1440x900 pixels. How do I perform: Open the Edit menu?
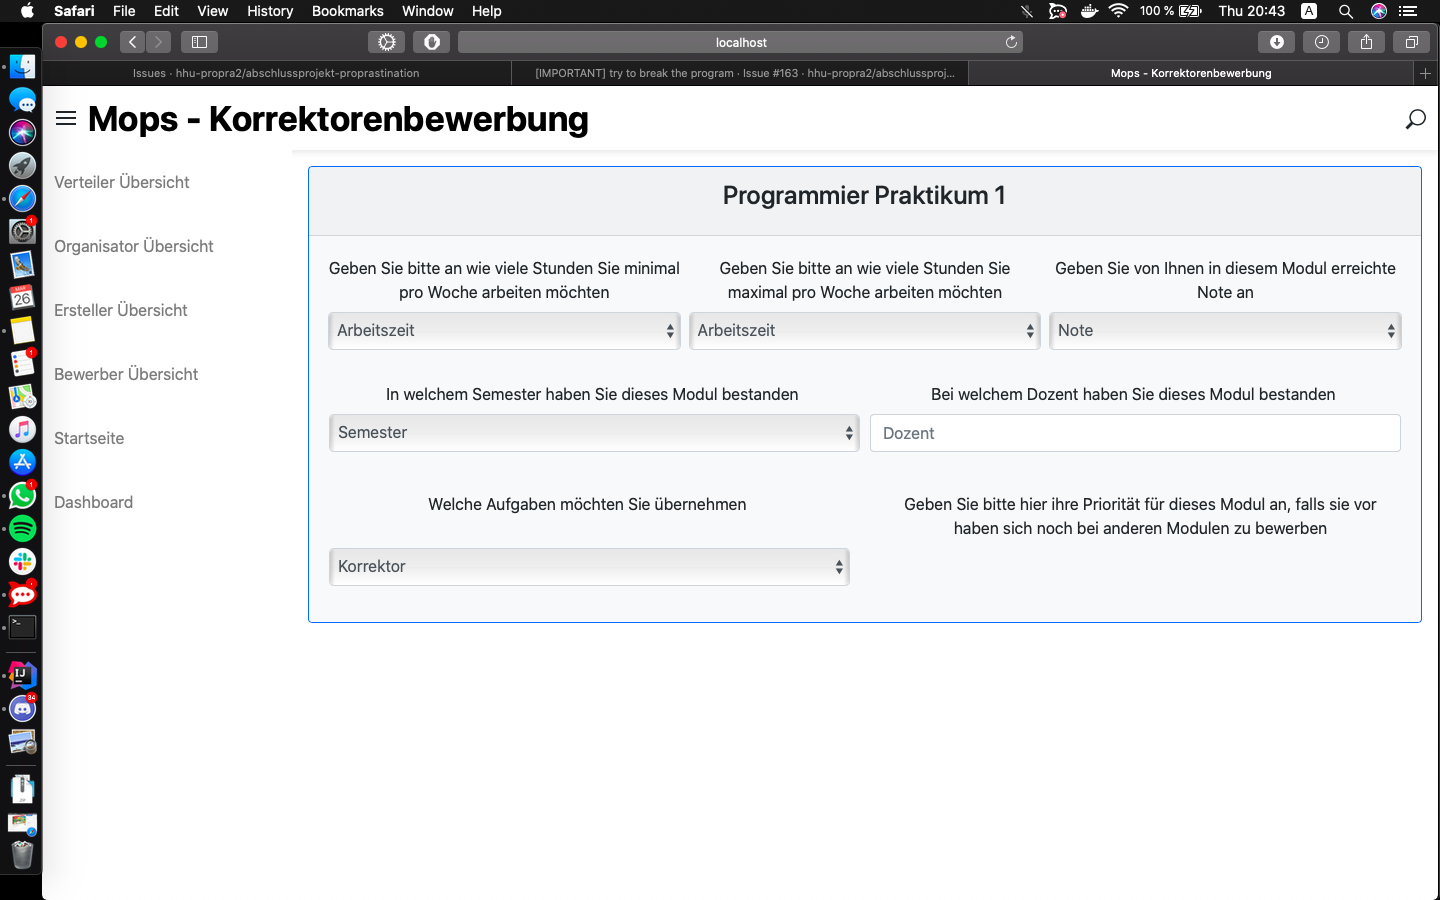[x=166, y=11]
